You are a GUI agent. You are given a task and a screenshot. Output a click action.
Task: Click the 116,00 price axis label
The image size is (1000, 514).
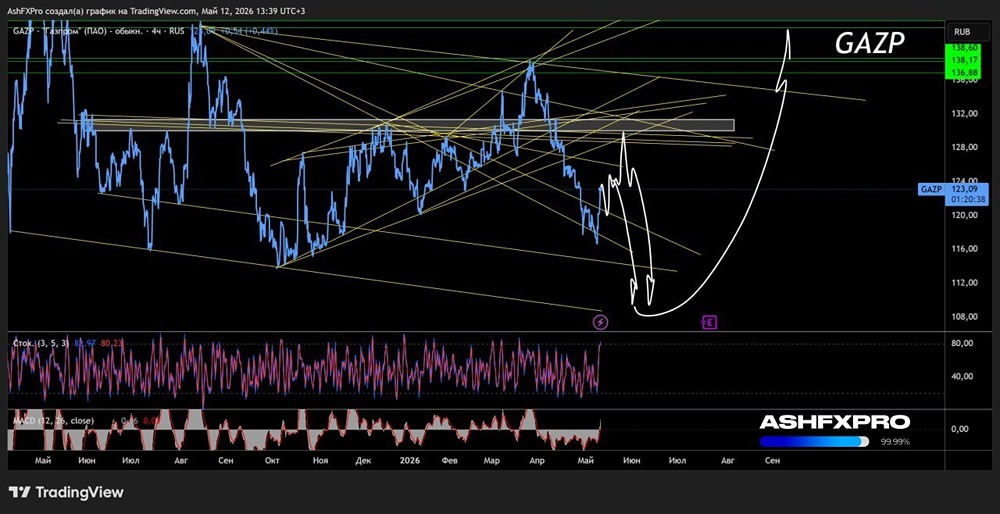tap(965, 249)
